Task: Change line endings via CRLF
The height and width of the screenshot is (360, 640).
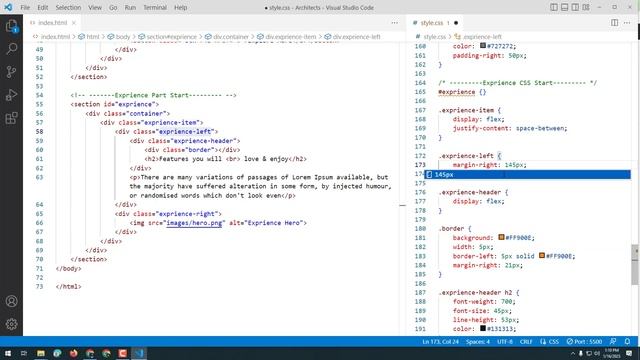Action: pyautogui.click(x=526, y=342)
